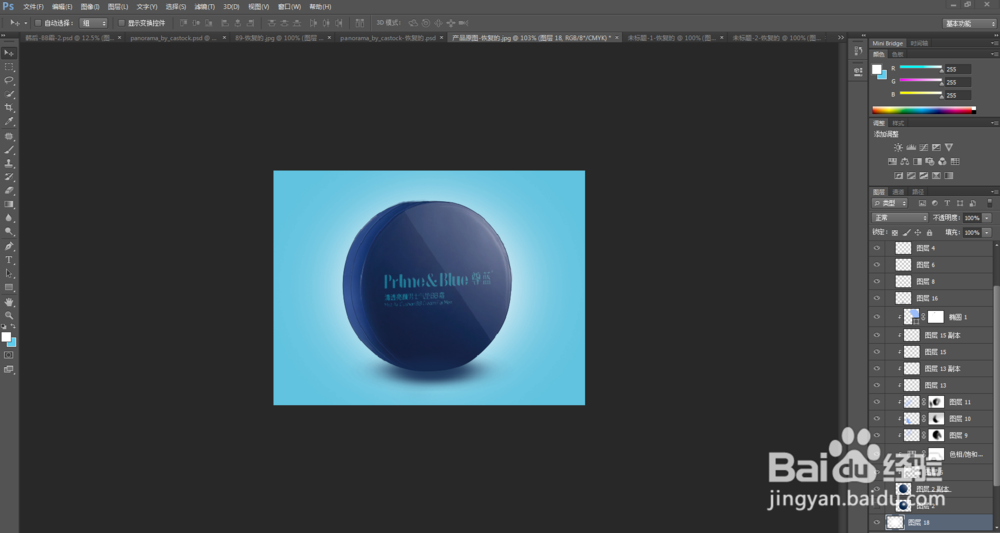Add a Channel Mixer adjustment
This screenshot has height=533, width=1000.
pos(943,161)
